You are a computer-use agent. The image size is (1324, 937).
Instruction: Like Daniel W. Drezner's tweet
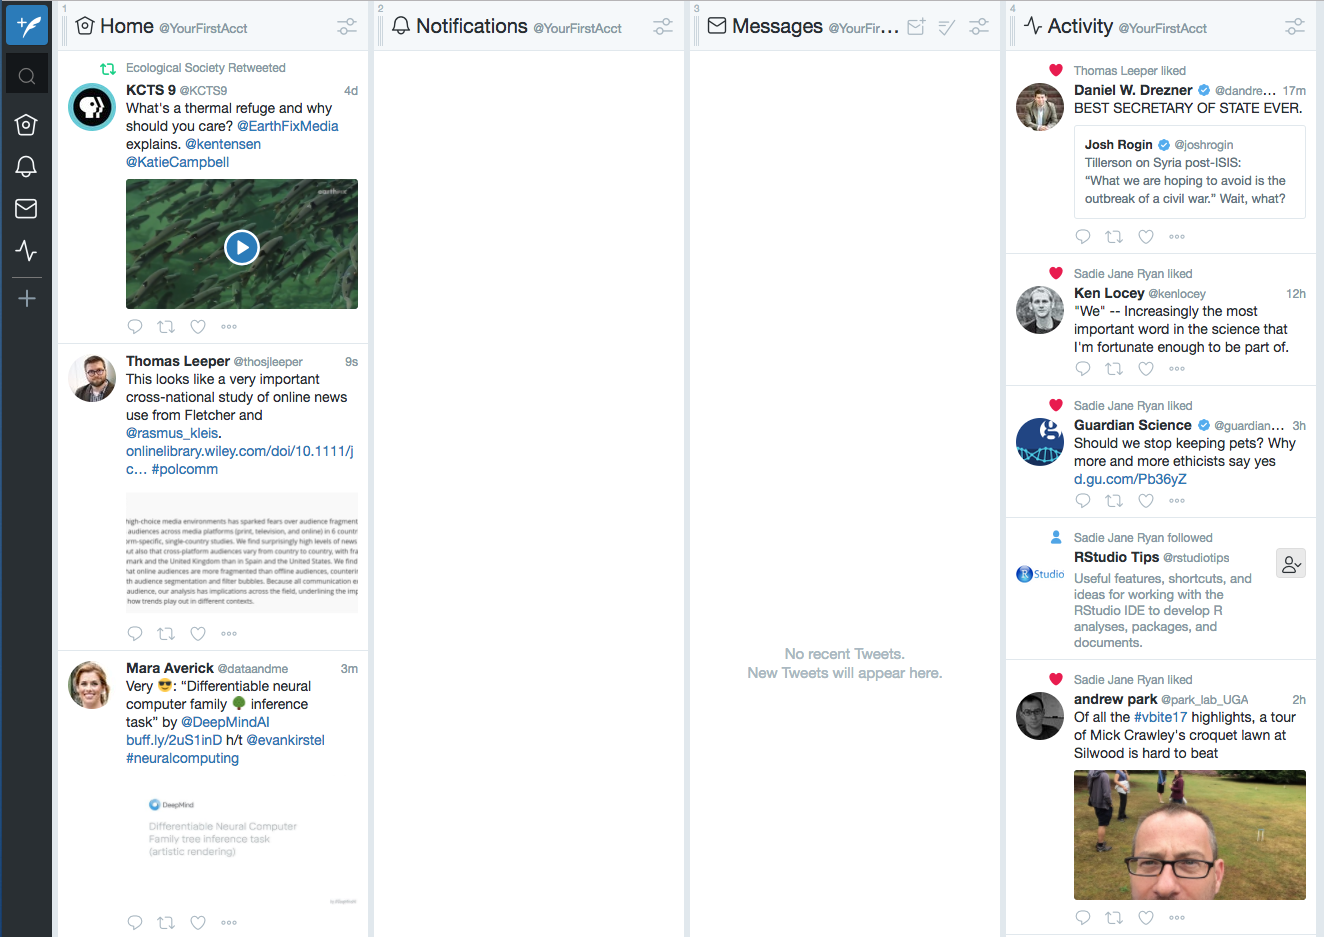click(1146, 236)
